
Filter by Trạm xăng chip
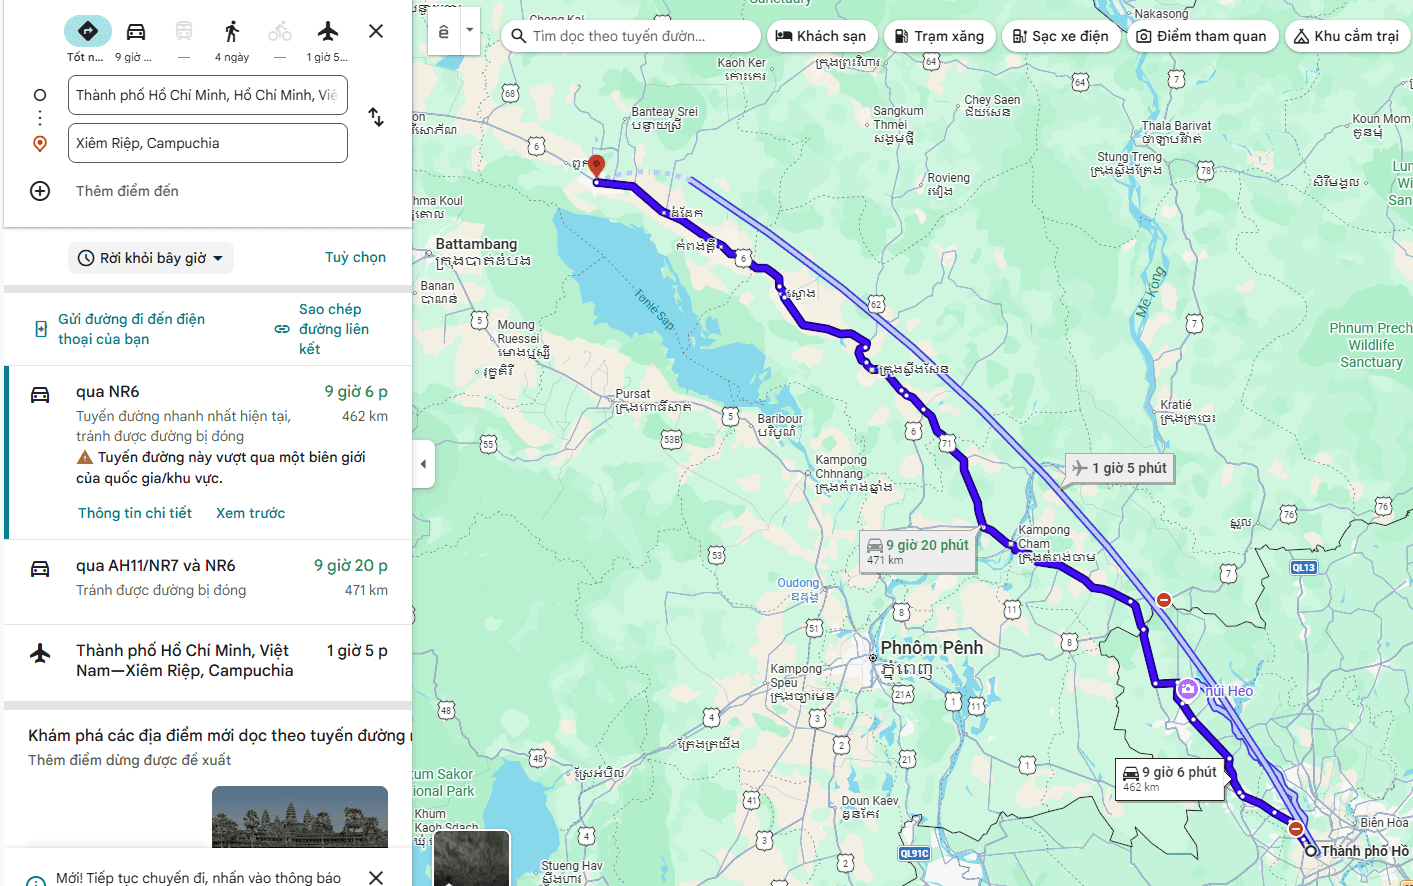tap(940, 36)
